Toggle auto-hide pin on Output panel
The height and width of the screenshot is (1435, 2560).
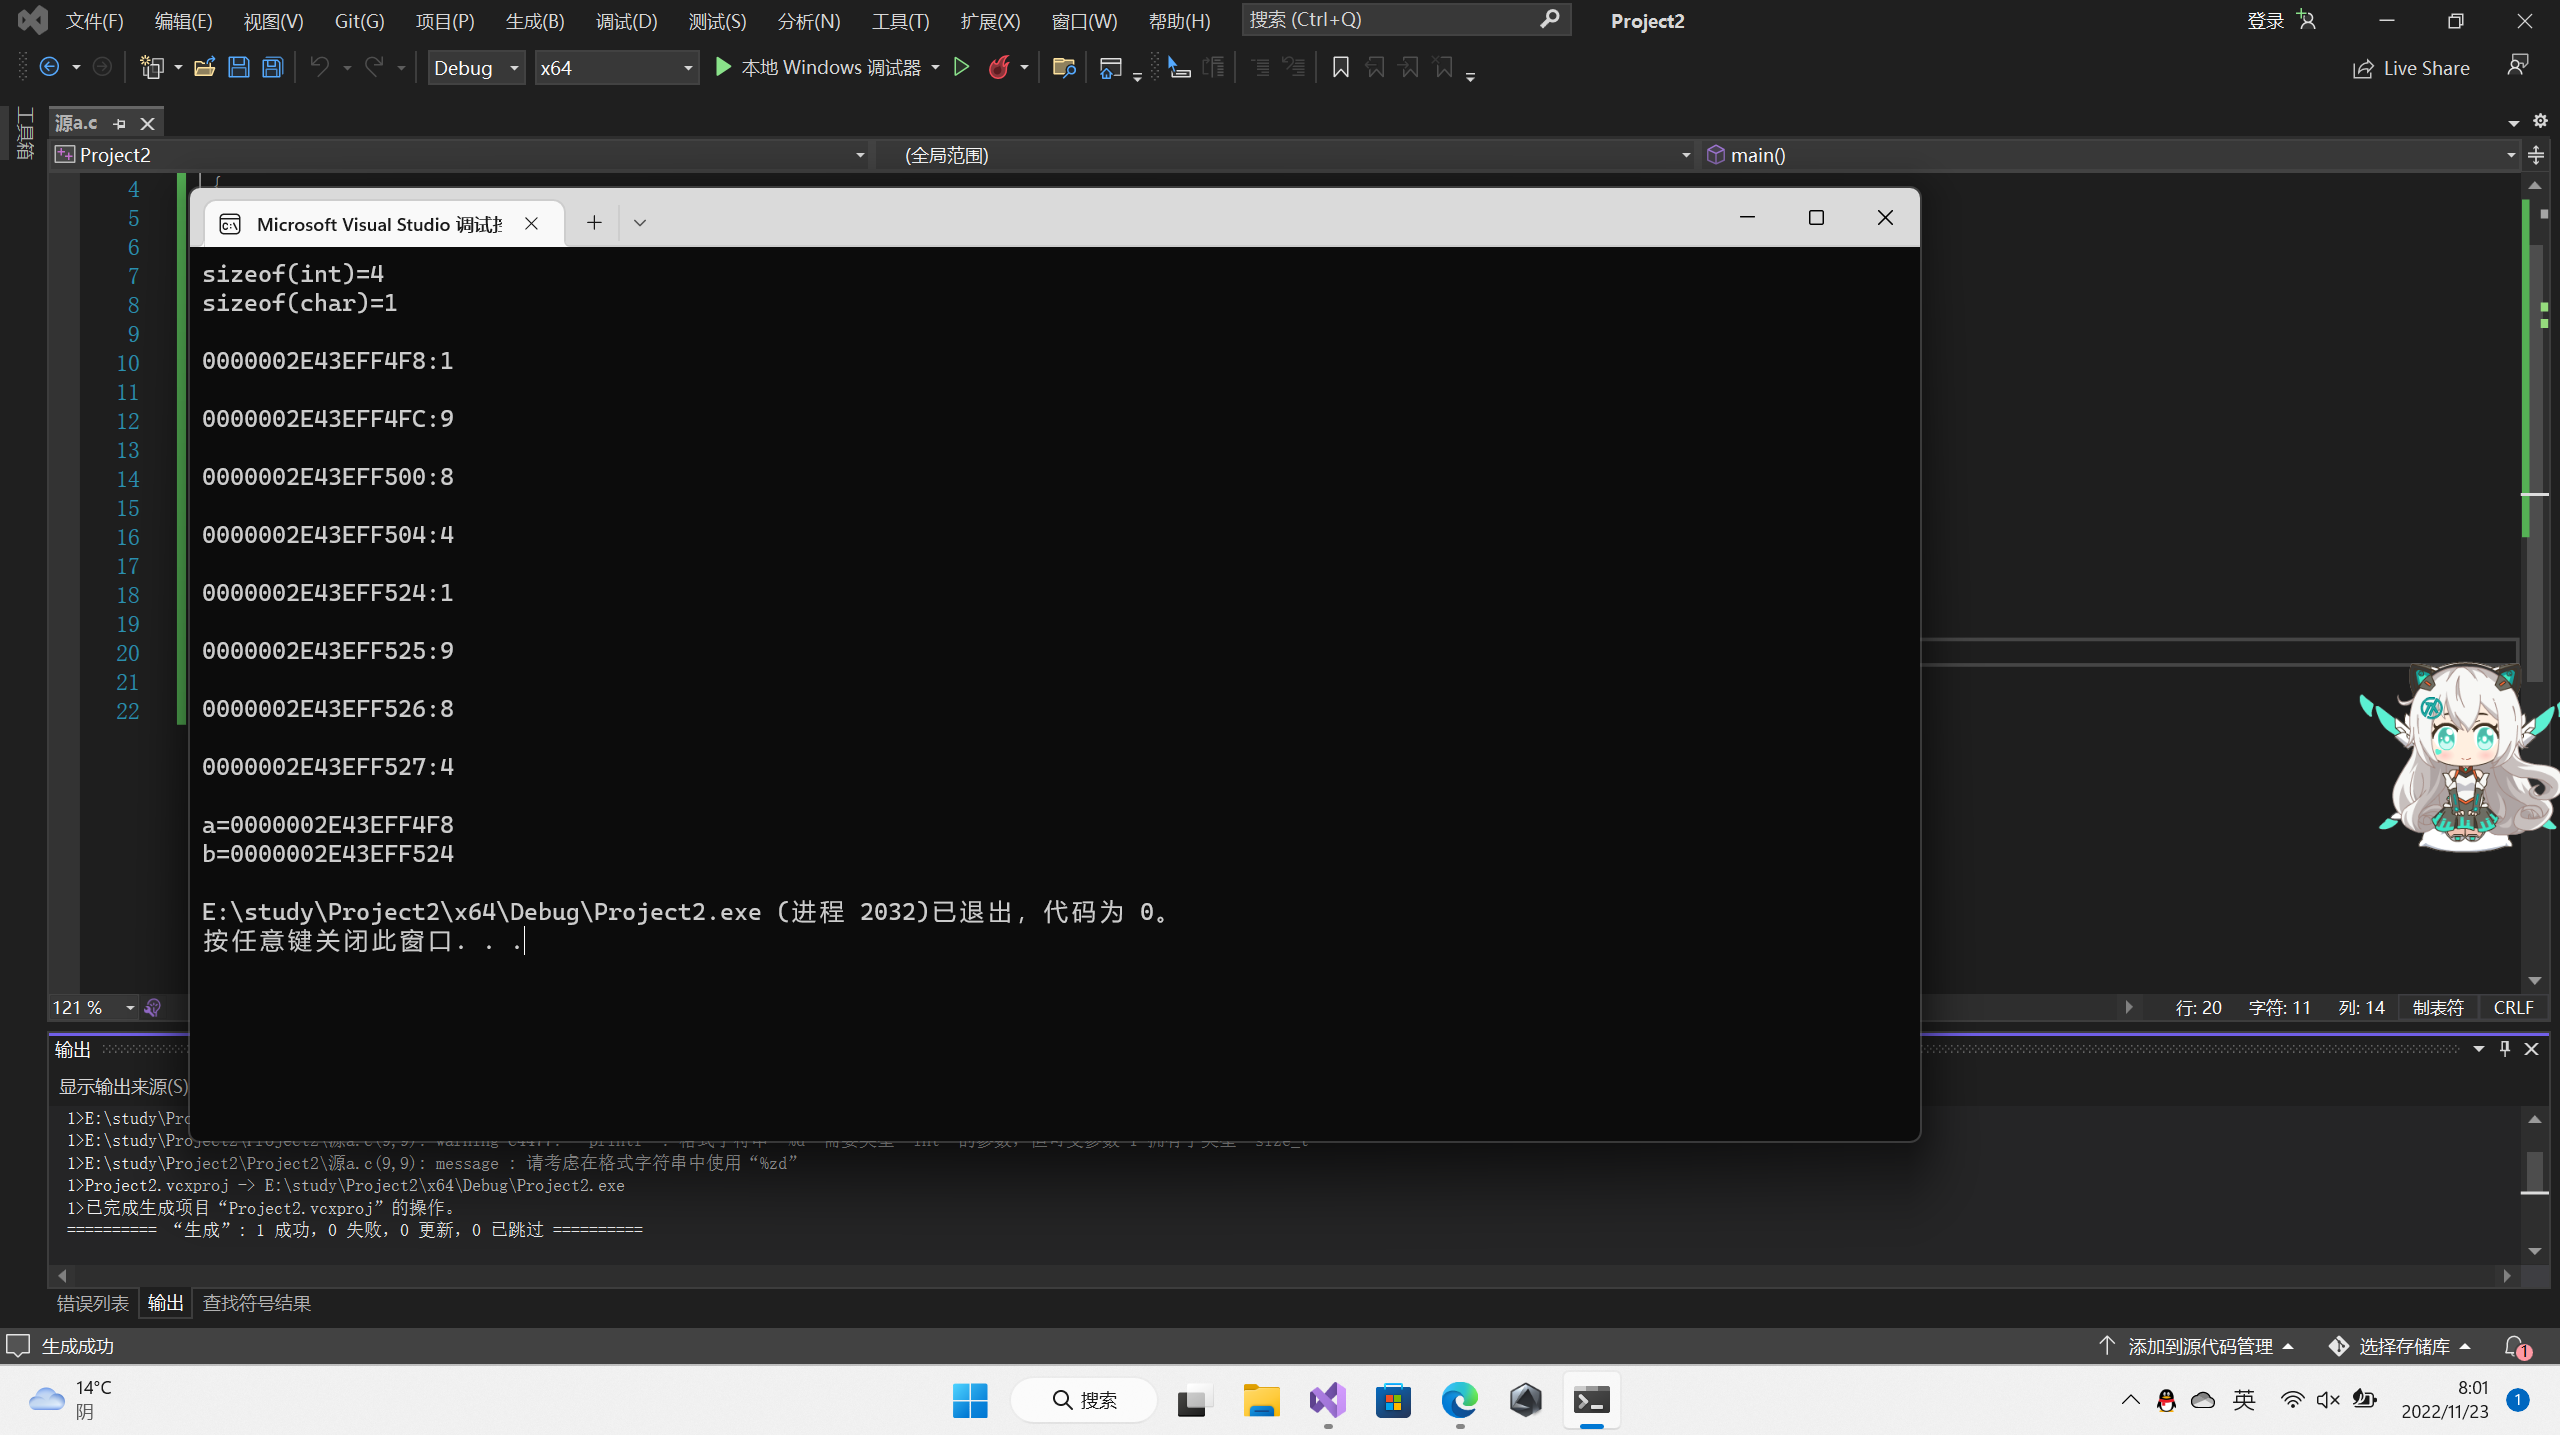coord(2505,1048)
